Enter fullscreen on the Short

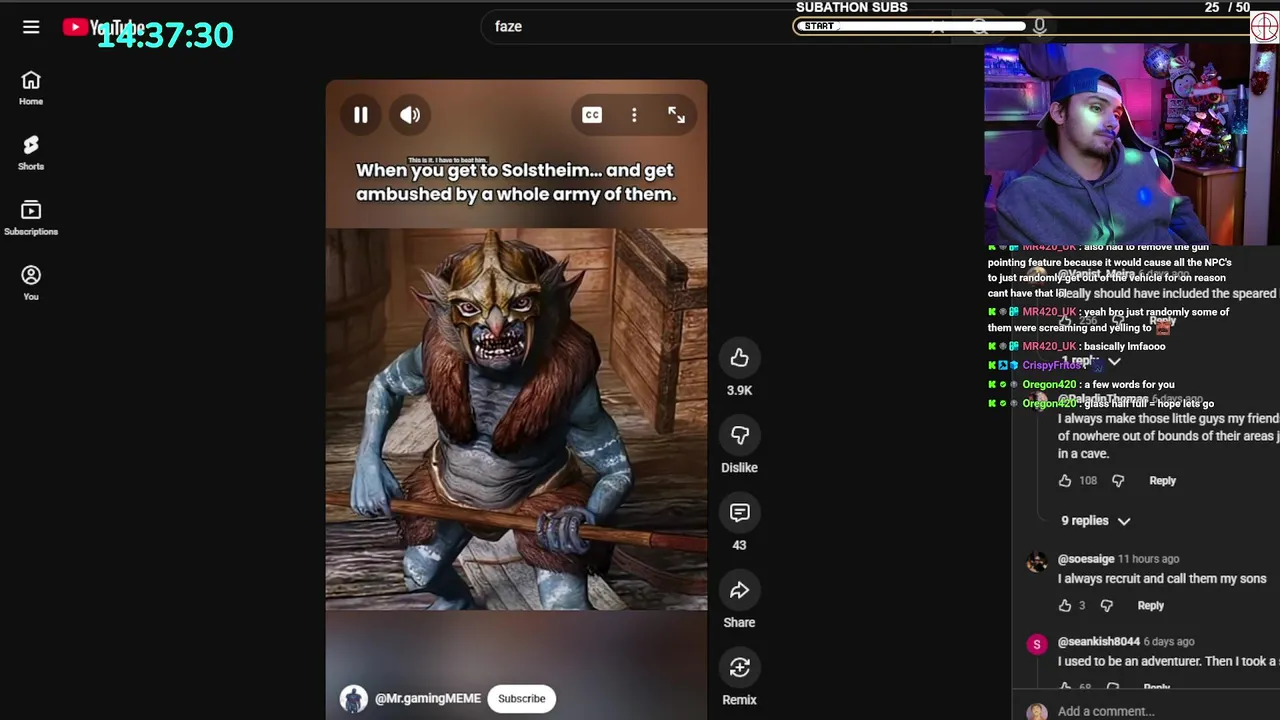(x=677, y=115)
